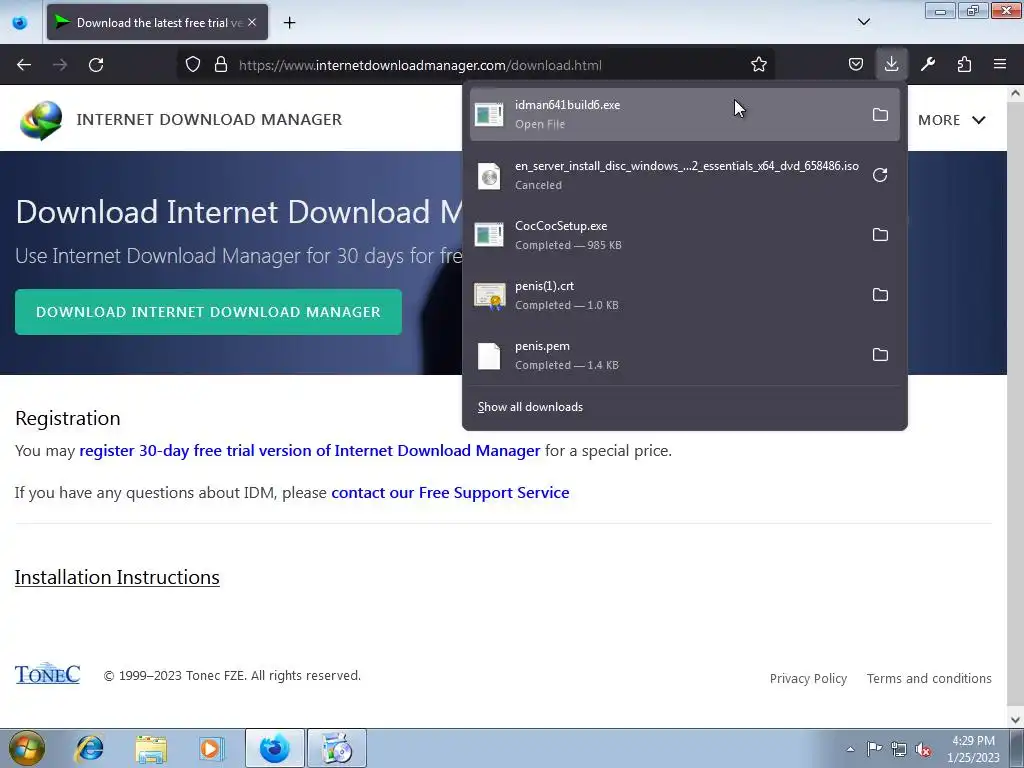Open the Firefox View icon
The height and width of the screenshot is (768, 1024).
click(x=20, y=22)
